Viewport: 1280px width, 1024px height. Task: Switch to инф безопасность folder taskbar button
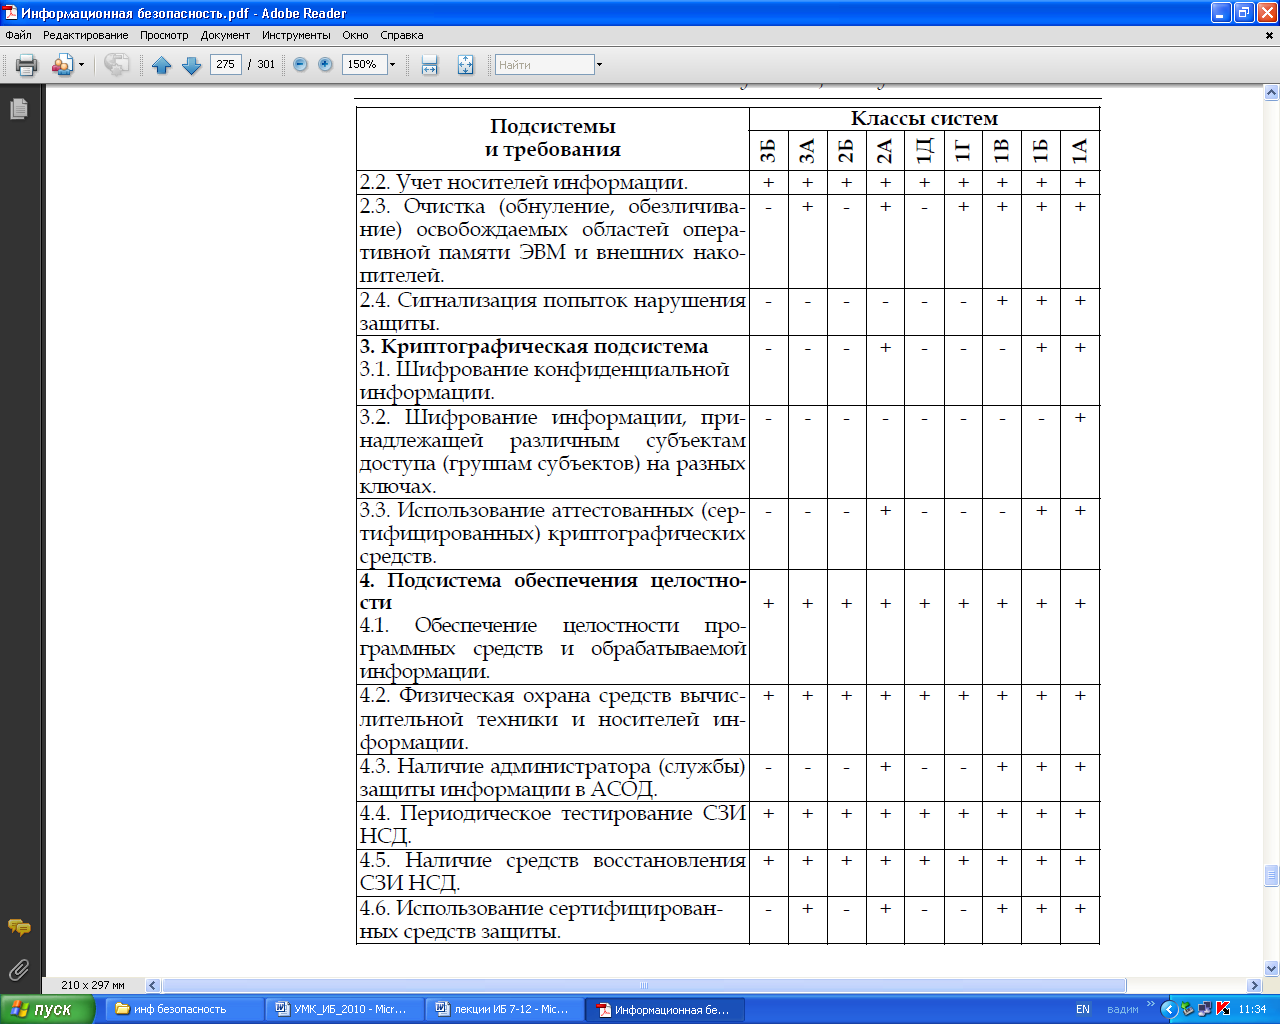click(x=186, y=1009)
